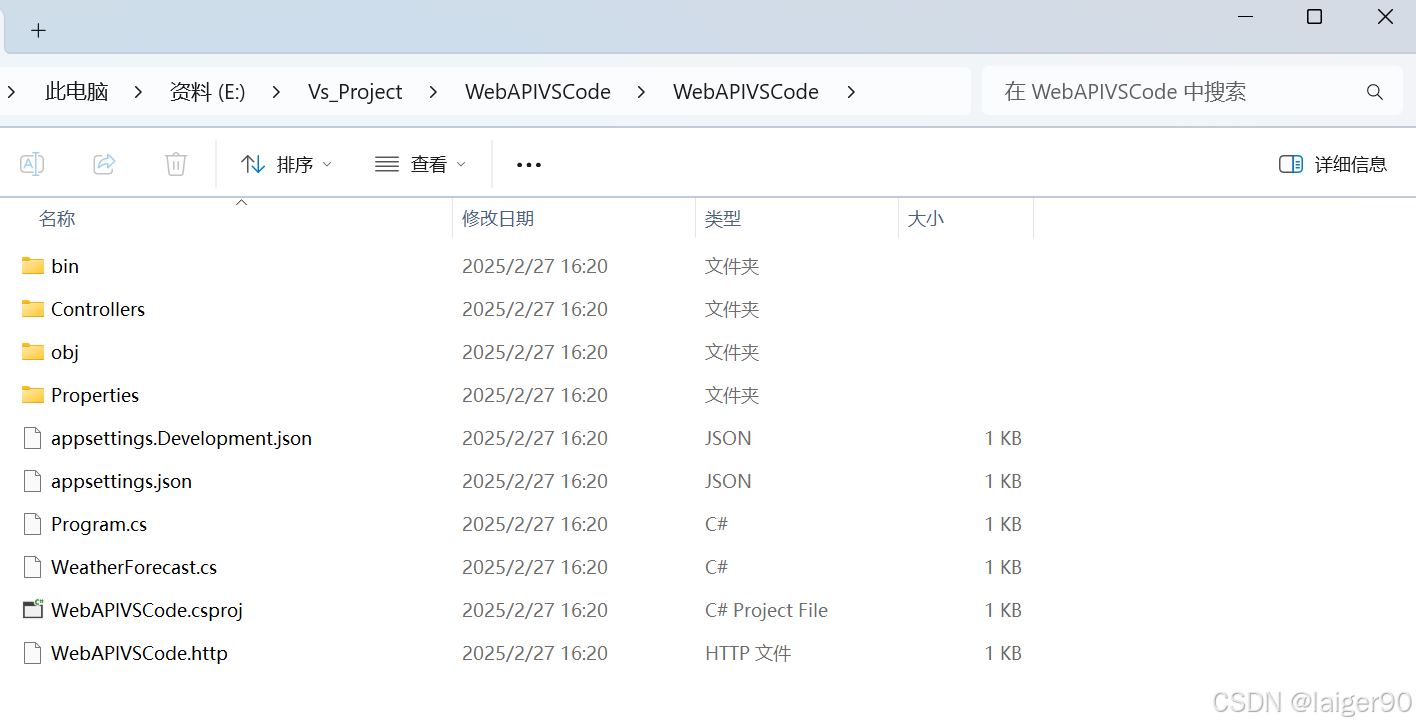Open the more options ellipsis menu
Viewport: 1416px width, 728px height.
pyautogui.click(x=528, y=164)
